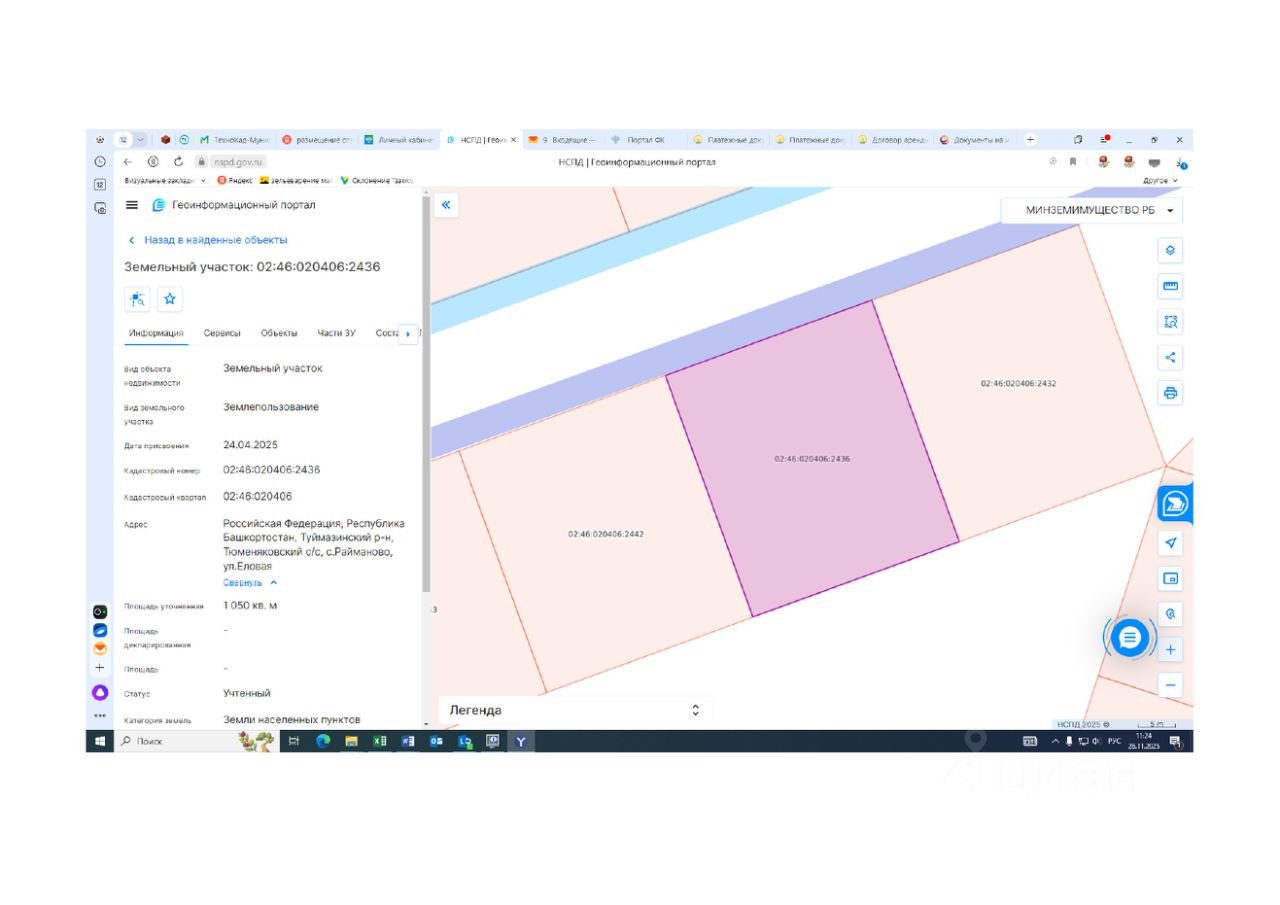
Task: Switch to Yandex Browser in taskbar
Action: (x=521, y=741)
